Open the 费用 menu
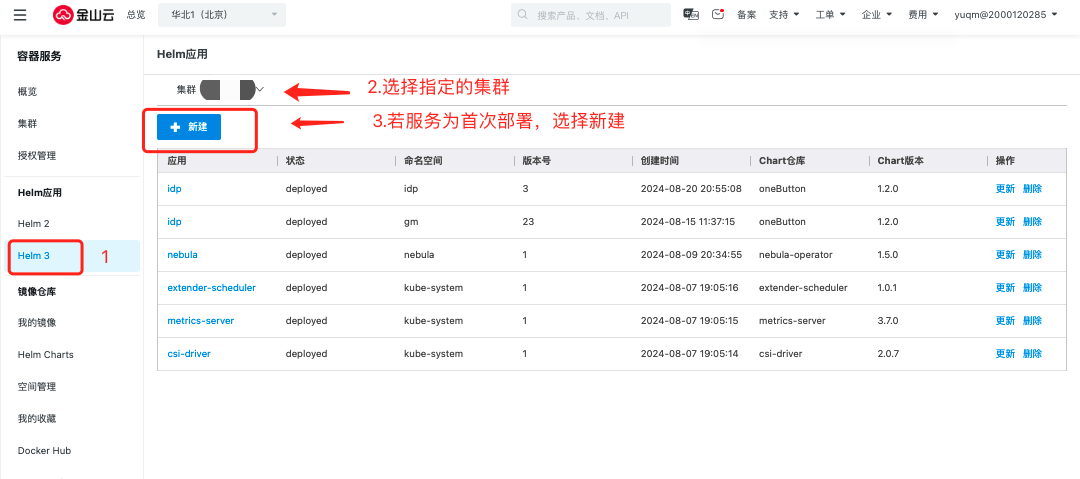 pos(923,15)
